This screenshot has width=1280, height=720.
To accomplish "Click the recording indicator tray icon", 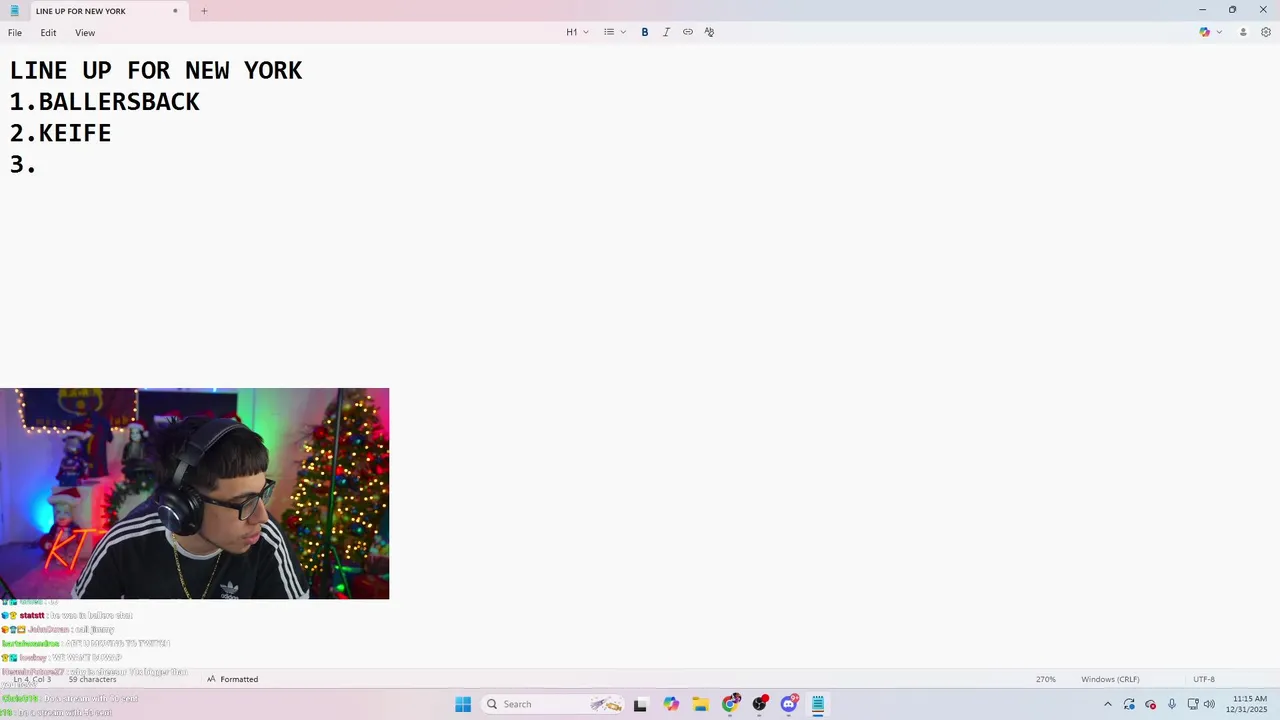I will click(x=1151, y=704).
